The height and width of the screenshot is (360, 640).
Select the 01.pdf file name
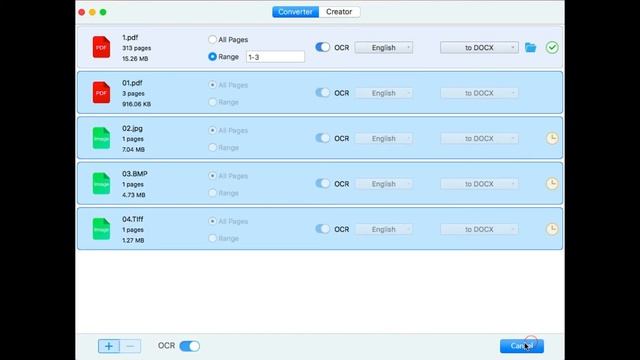pos(132,83)
